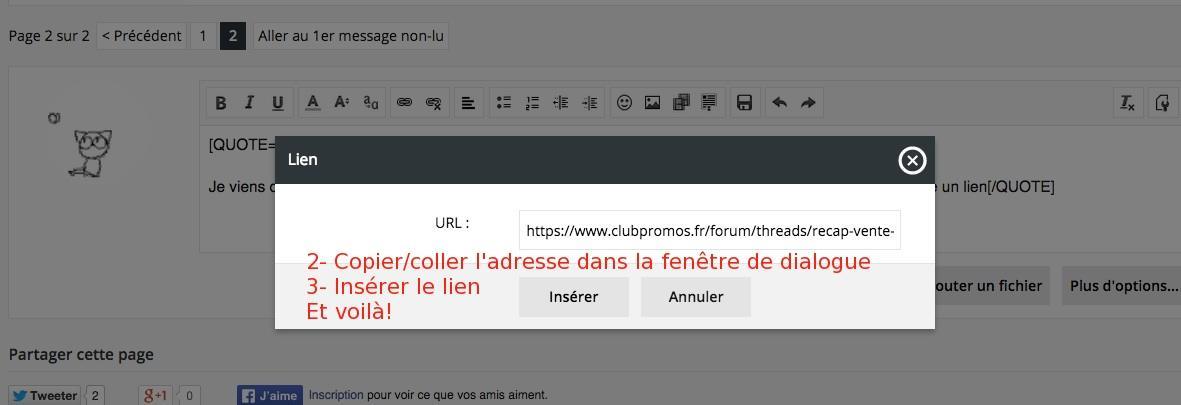Open the smilies picker
The width and height of the screenshot is (1181, 405).
coord(624,103)
